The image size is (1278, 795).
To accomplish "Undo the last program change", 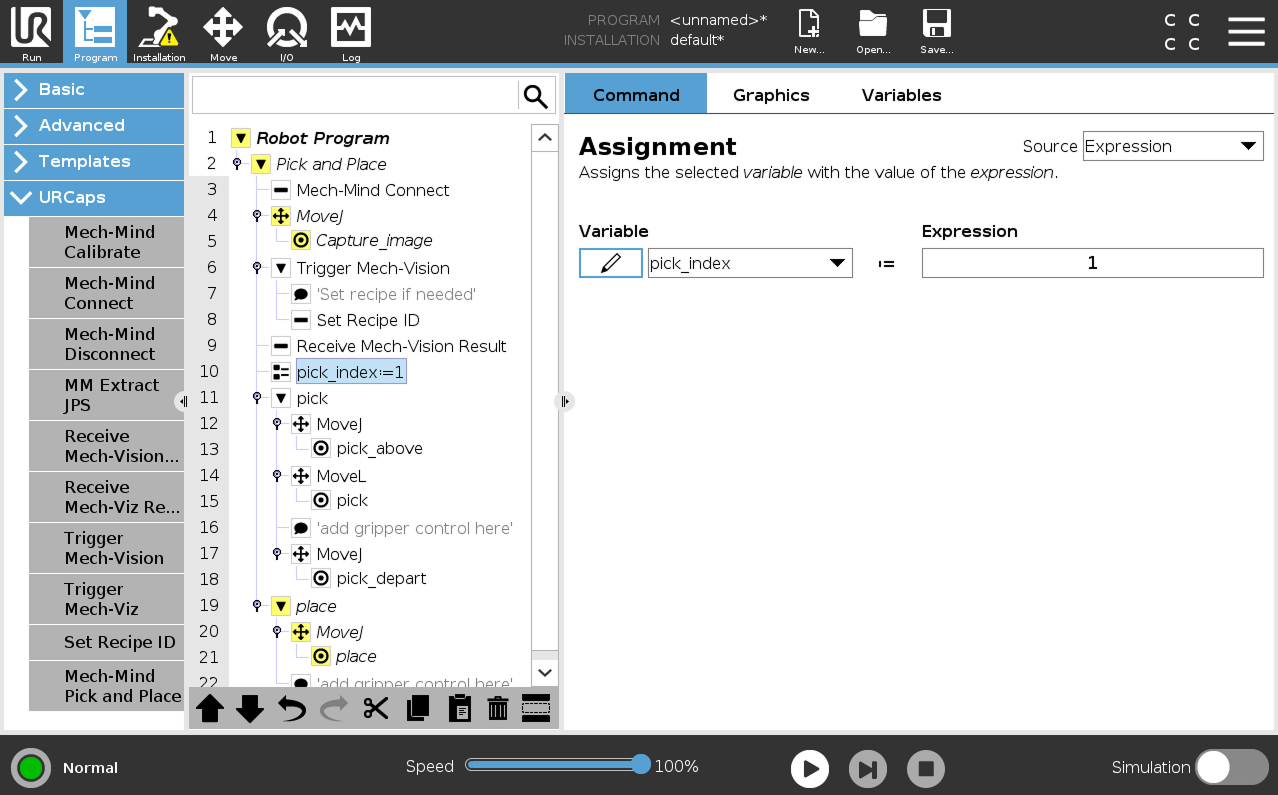I will click(x=291, y=709).
